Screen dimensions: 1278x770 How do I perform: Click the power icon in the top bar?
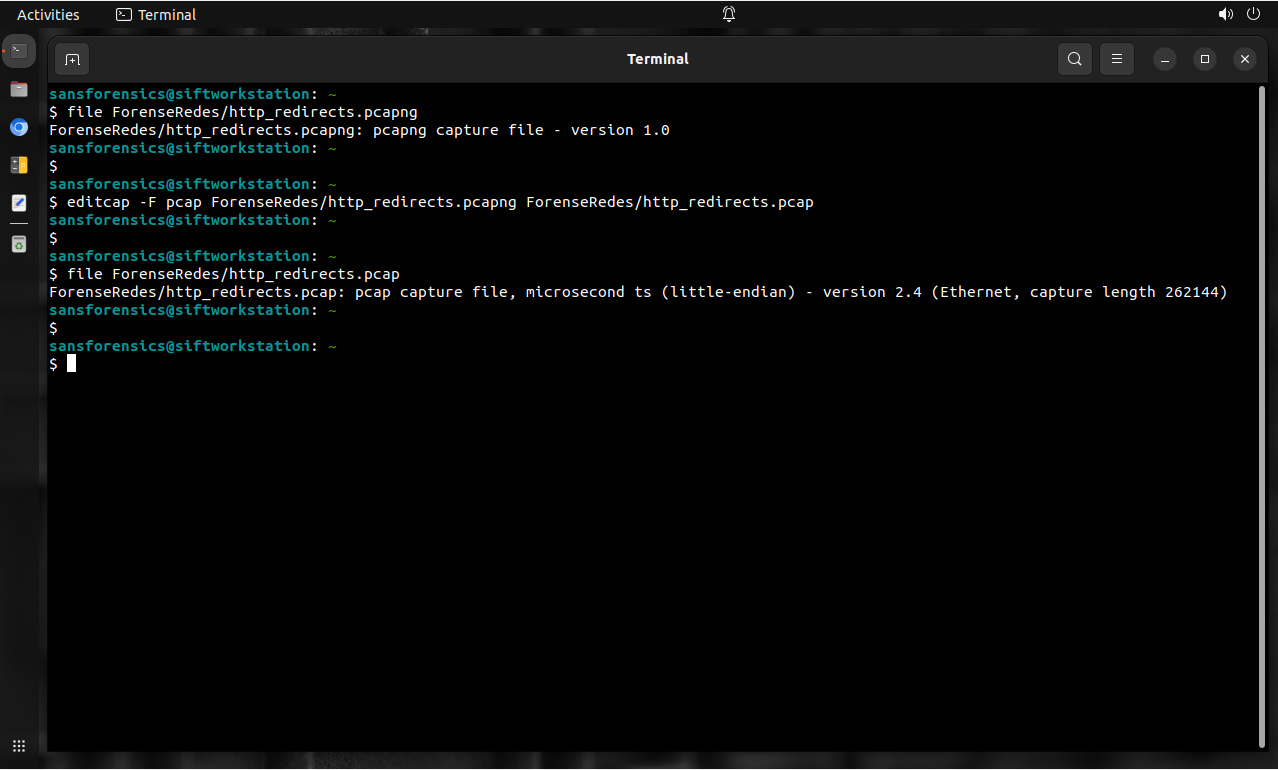tap(1253, 14)
